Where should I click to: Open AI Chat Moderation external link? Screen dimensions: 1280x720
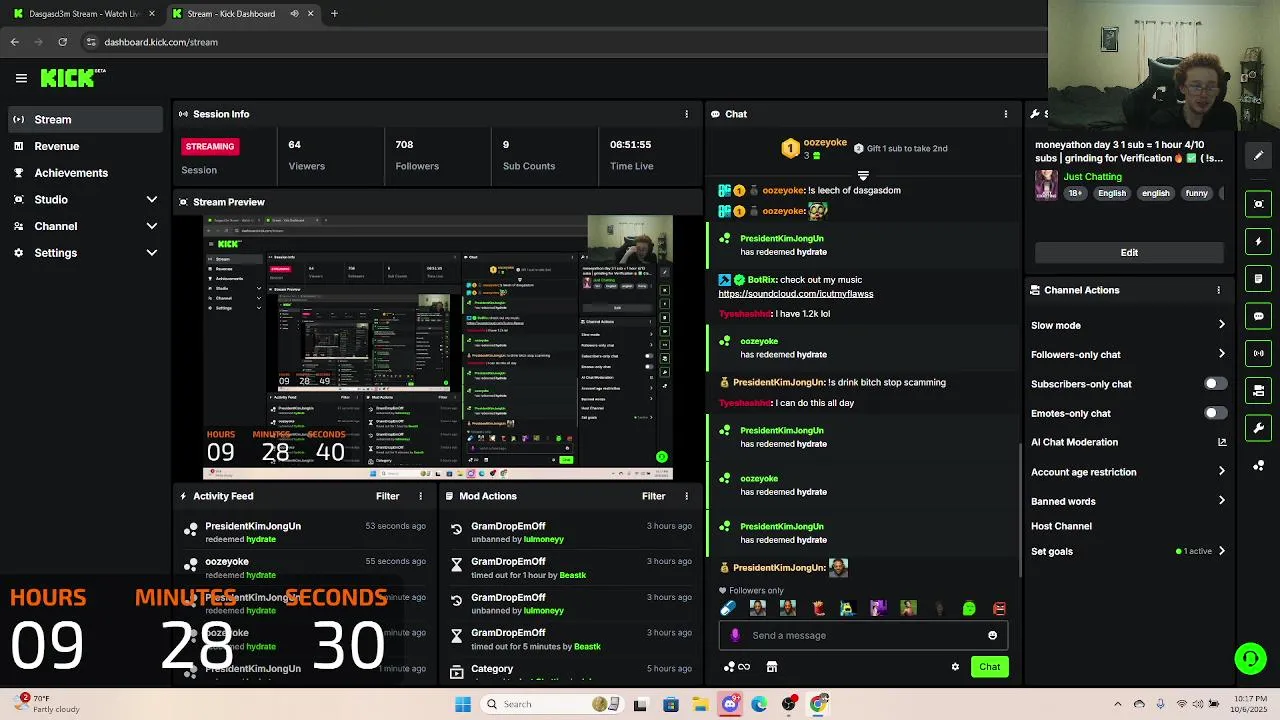1222,442
